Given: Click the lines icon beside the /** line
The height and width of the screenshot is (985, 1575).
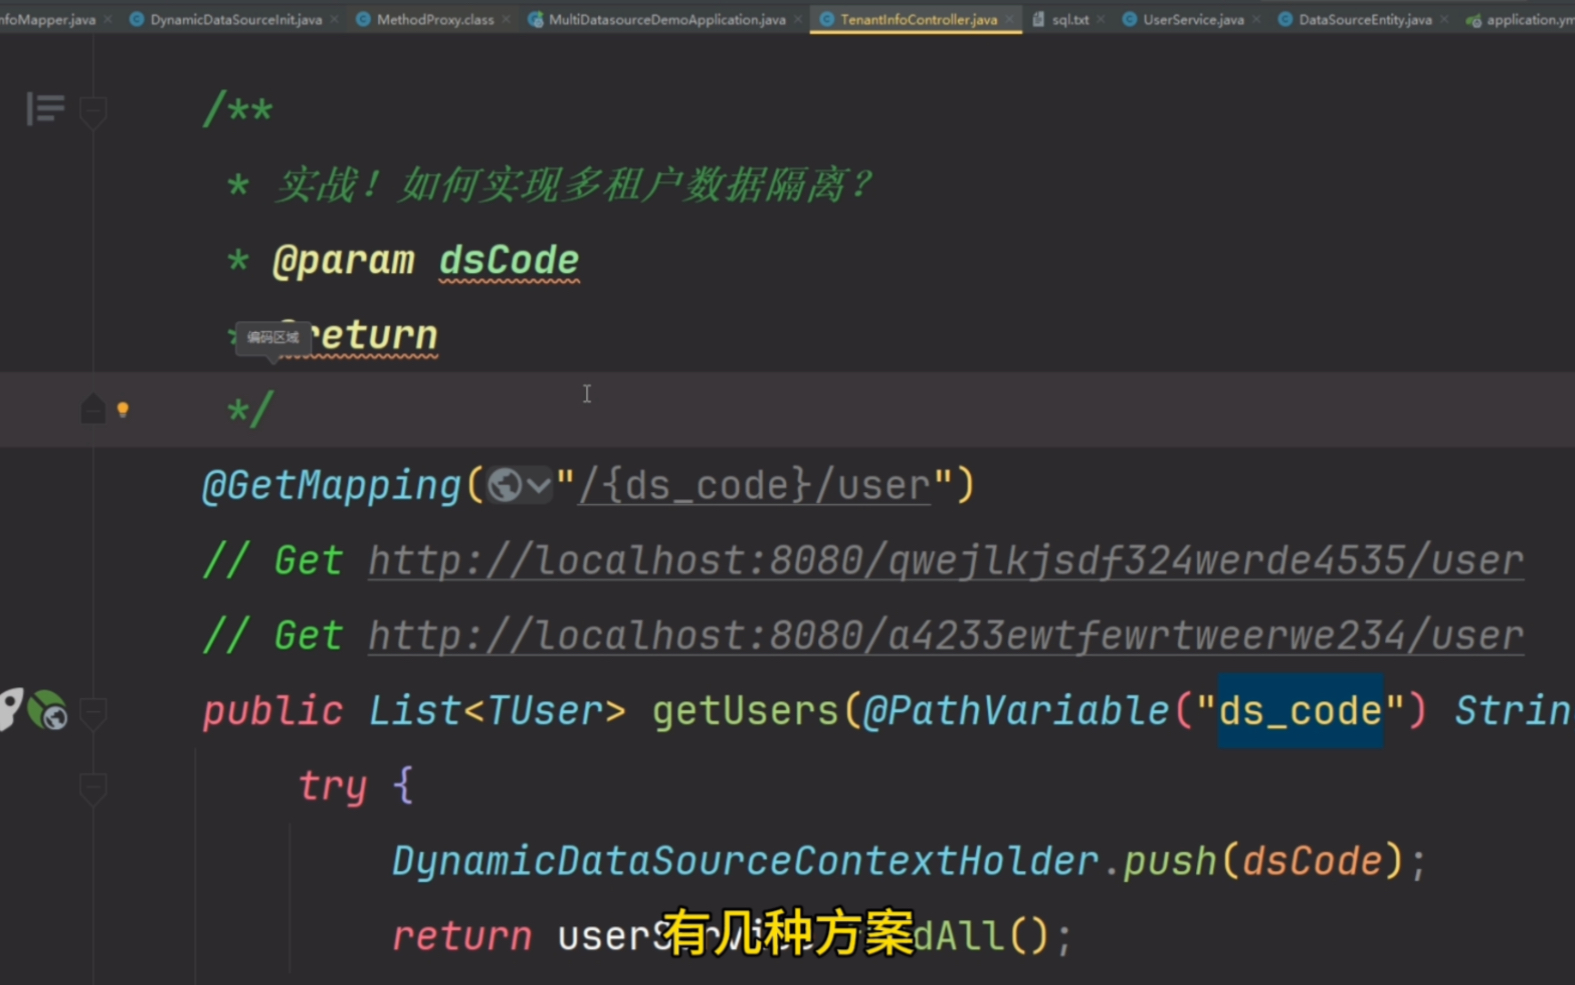Looking at the screenshot, I should [45, 108].
